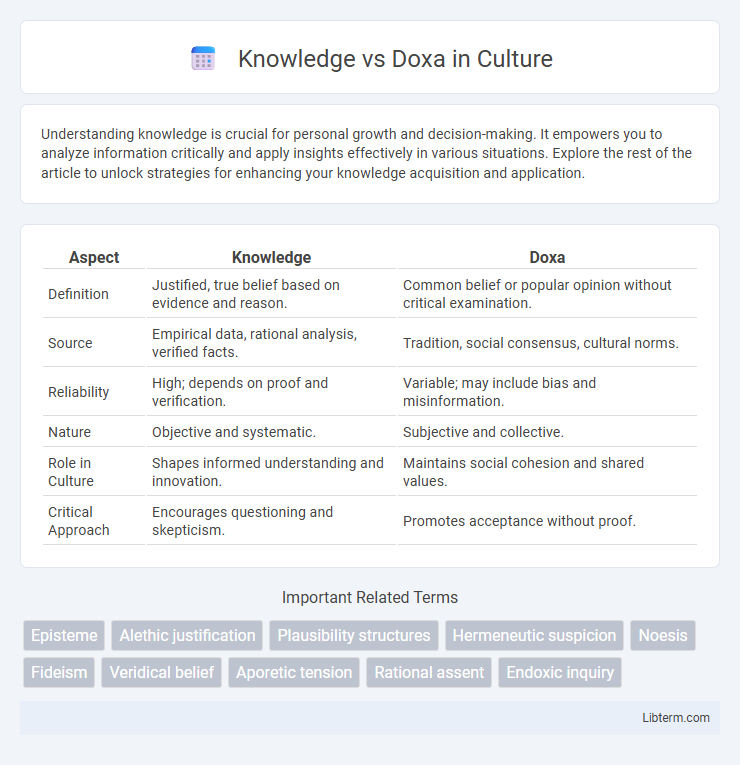Viewport: 740px width, 765px height.
Task: Click the Aspect column header
Action: coord(94,257)
